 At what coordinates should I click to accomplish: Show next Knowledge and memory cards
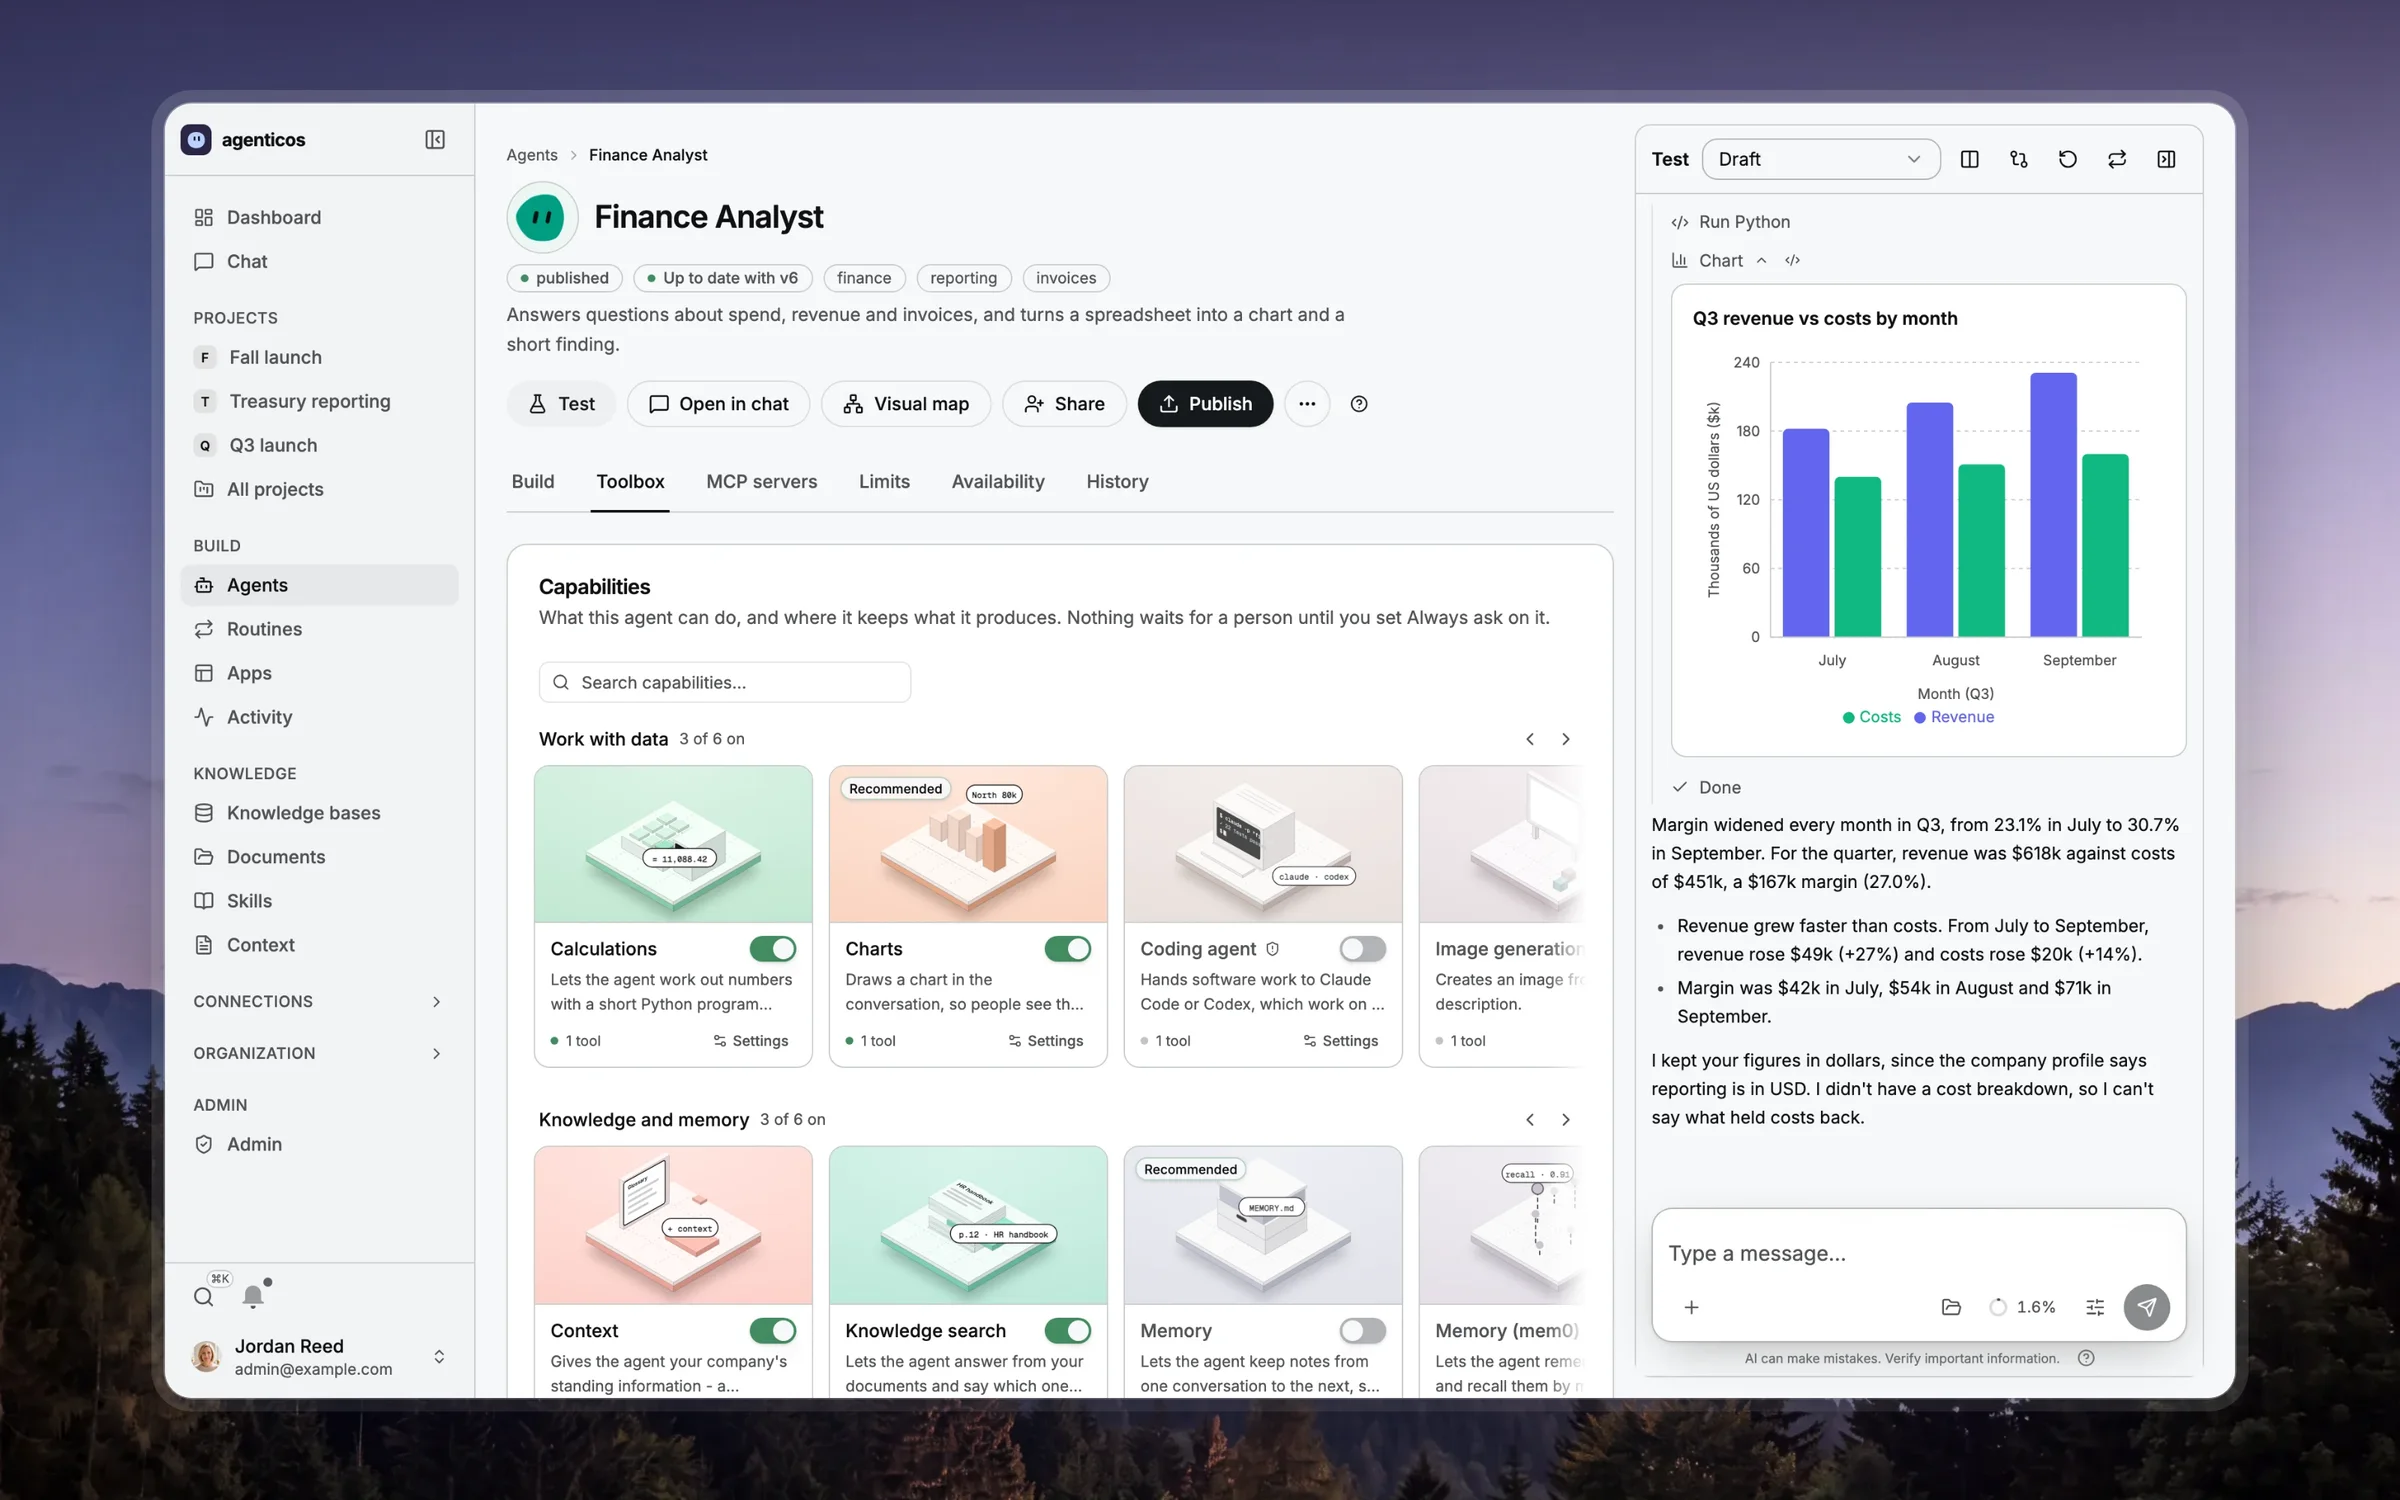pyautogui.click(x=1566, y=1119)
